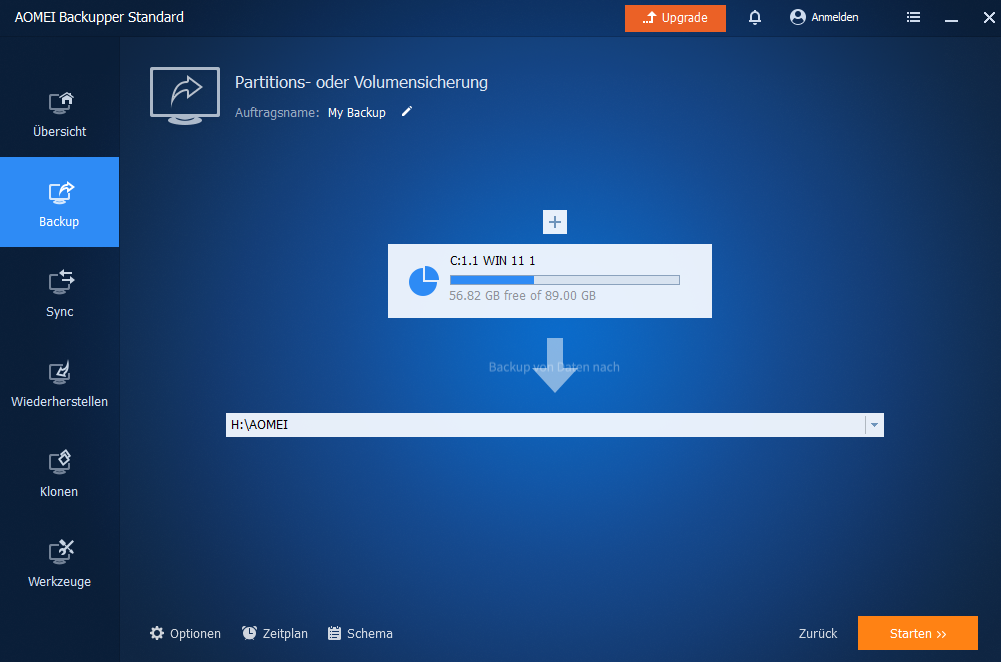The width and height of the screenshot is (1001, 662).
Task: Go back with Zurück
Action: (x=818, y=633)
